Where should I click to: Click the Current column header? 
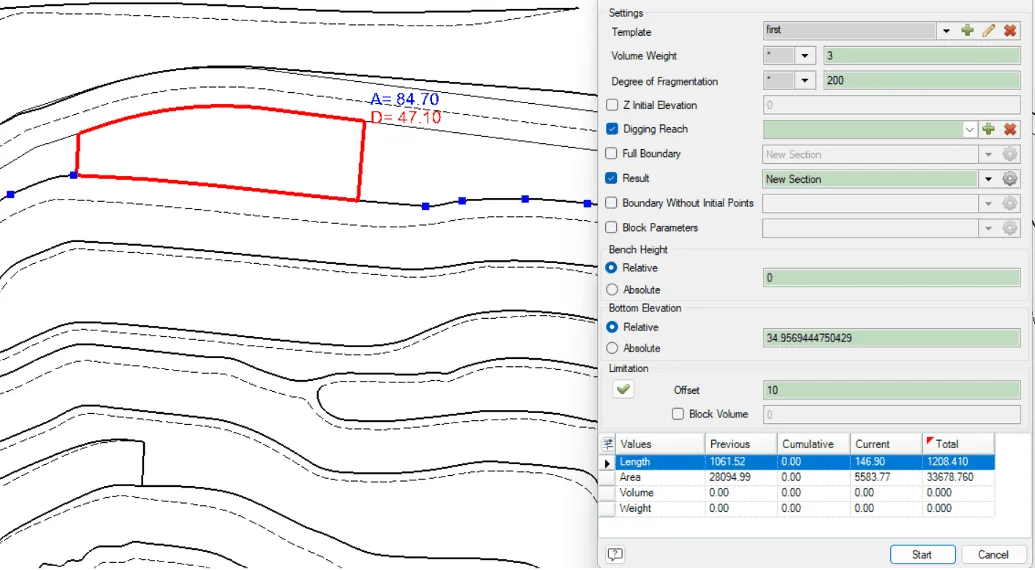(886, 444)
